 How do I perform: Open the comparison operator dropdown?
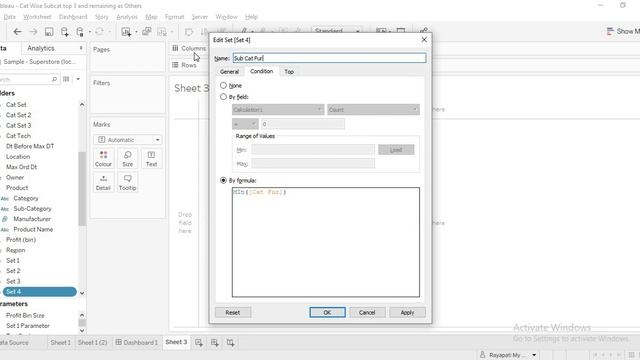(245, 124)
